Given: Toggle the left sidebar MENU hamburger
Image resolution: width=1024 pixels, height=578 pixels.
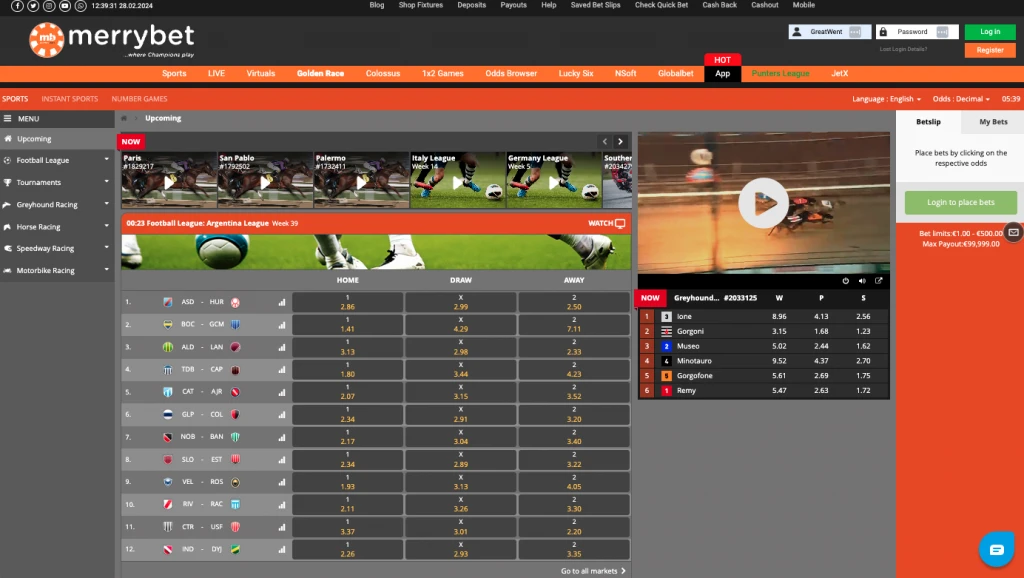Looking at the screenshot, I should (9, 118).
